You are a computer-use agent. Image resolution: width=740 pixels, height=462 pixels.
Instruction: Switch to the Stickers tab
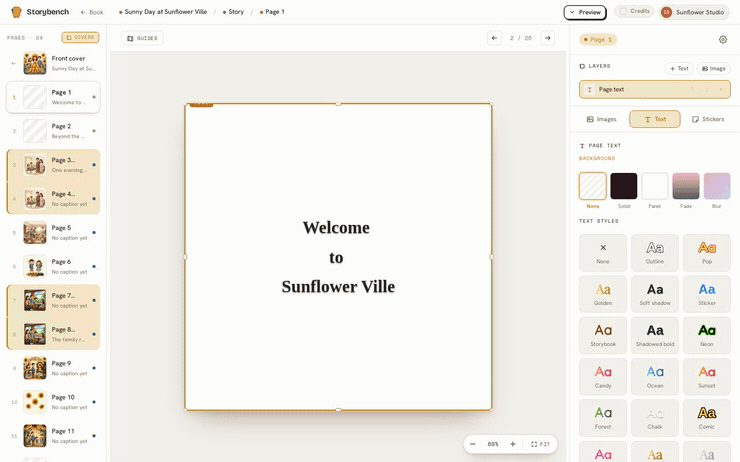[707, 119]
